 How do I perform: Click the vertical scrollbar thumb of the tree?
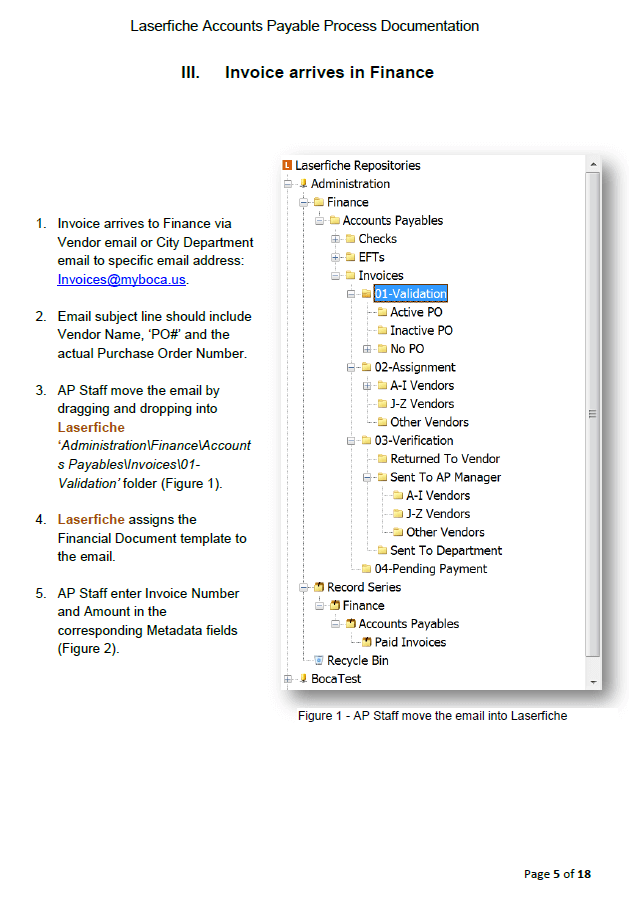pos(593,414)
